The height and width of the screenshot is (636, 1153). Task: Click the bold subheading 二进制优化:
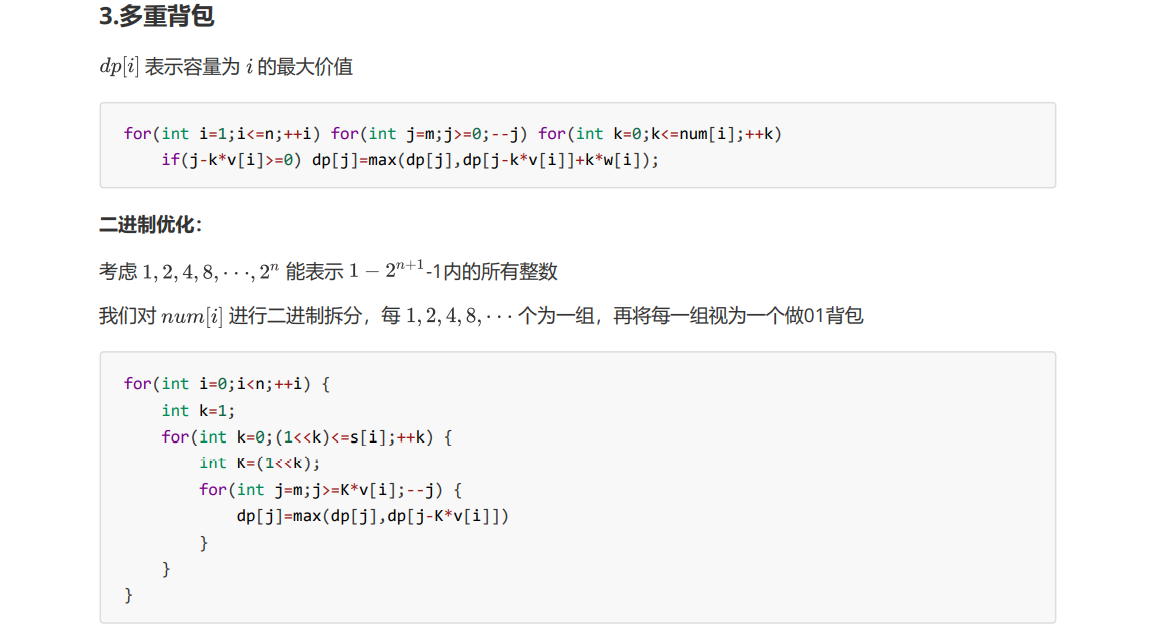point(151,224)
